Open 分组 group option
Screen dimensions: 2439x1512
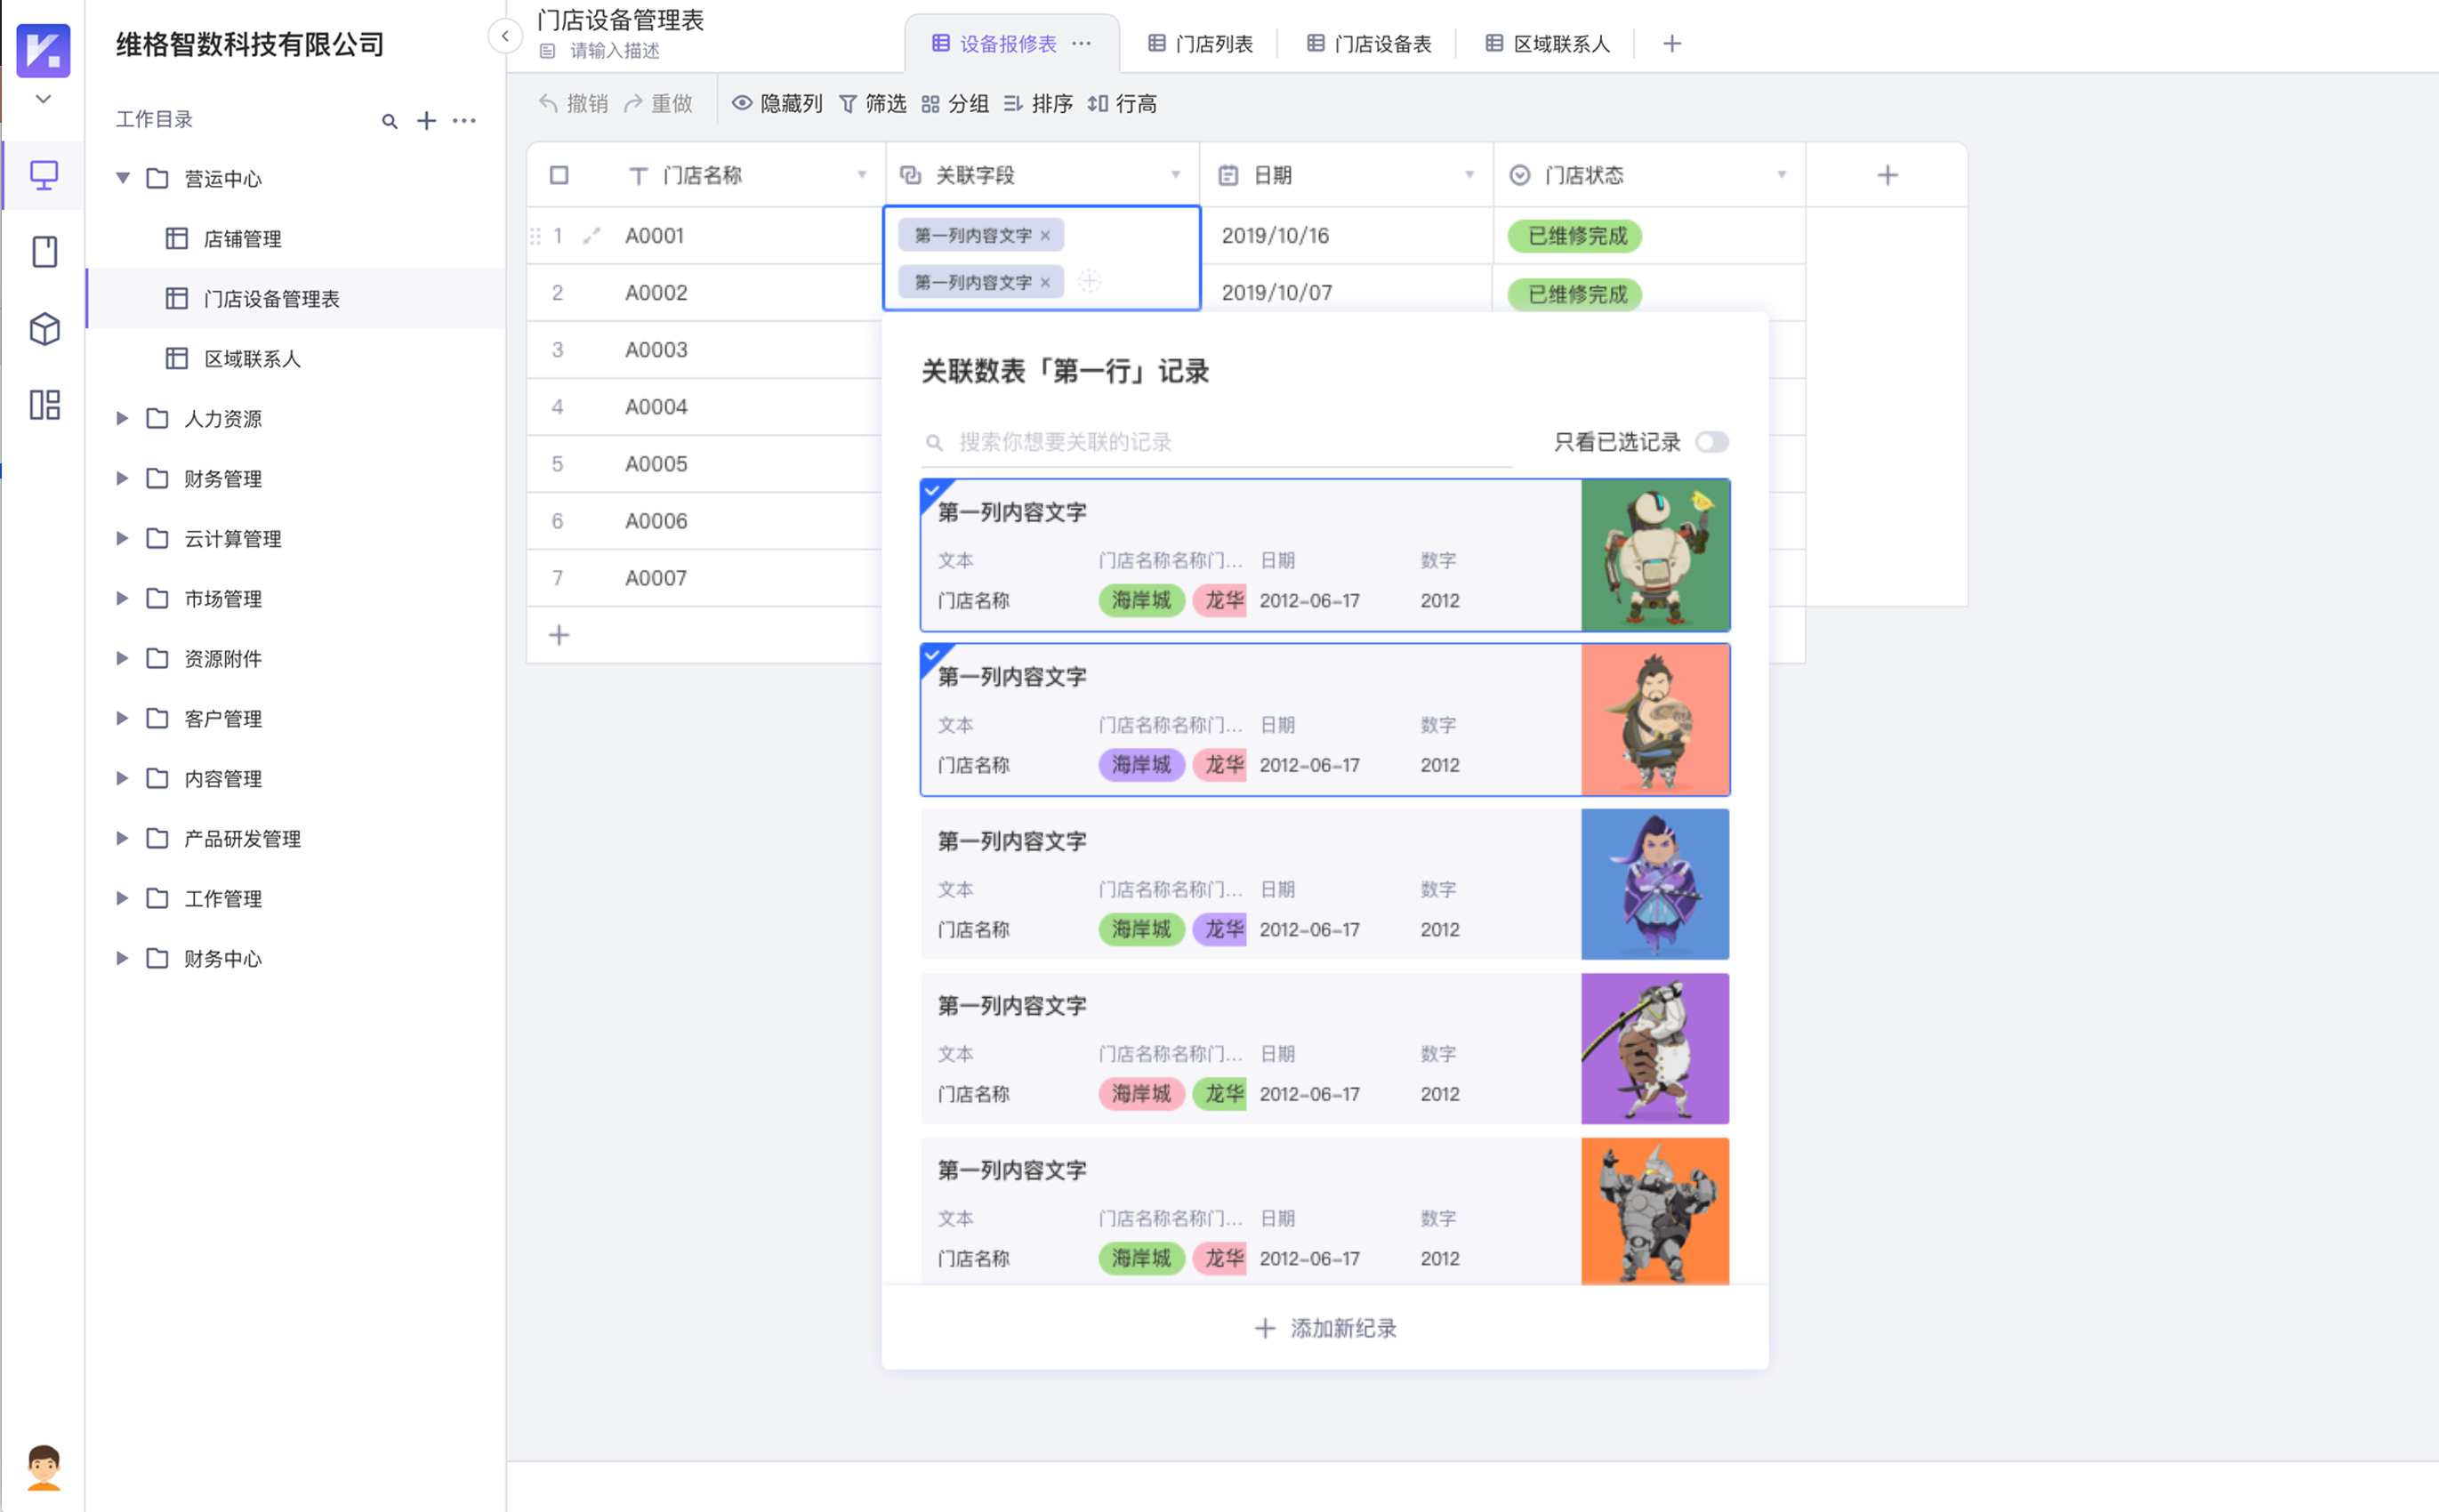[955, 104]
